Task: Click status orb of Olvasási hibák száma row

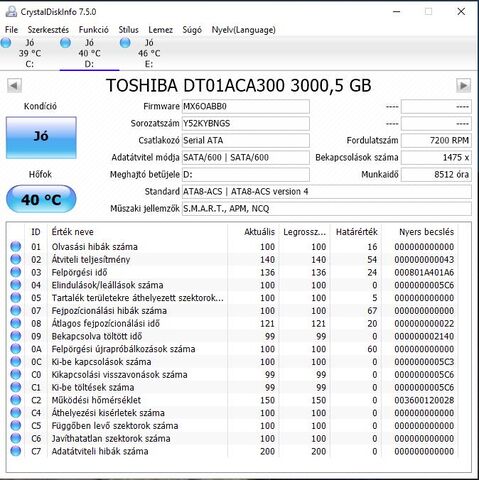Action: point(16,247)
